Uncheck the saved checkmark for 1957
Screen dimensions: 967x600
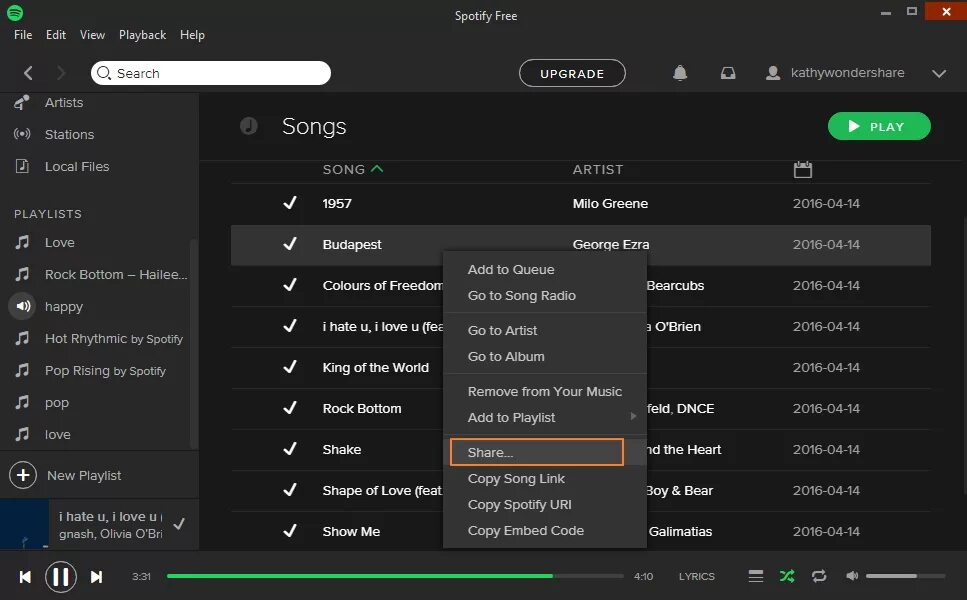point(290,203)
